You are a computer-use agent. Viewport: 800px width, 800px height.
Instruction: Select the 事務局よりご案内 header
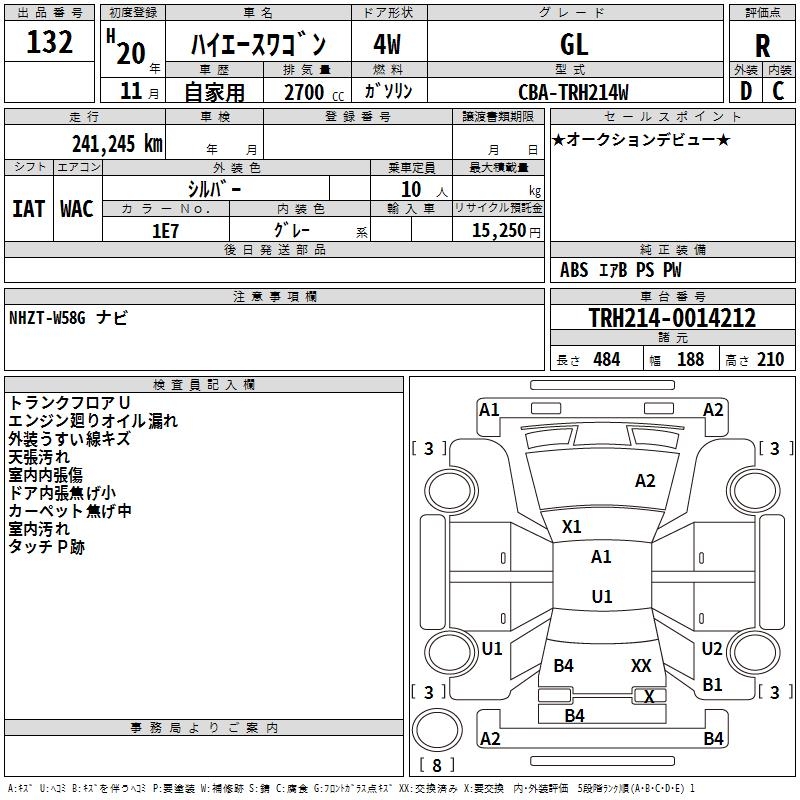coord(204,728)
